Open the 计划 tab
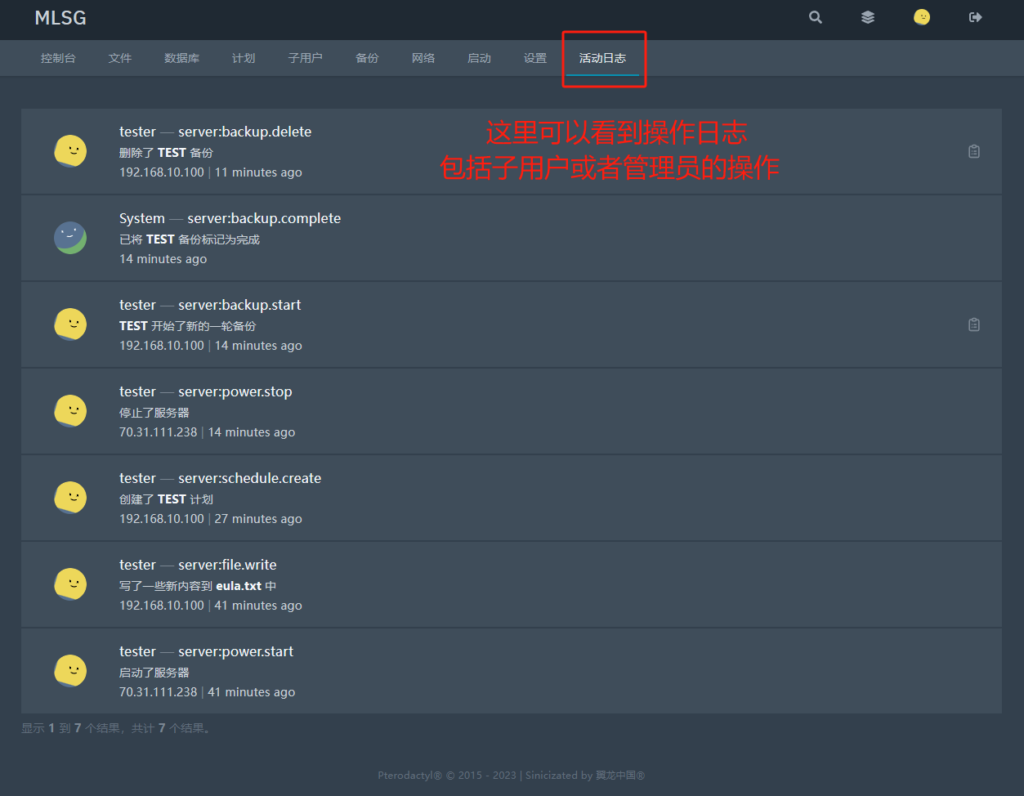 click(x=243, y=57)
